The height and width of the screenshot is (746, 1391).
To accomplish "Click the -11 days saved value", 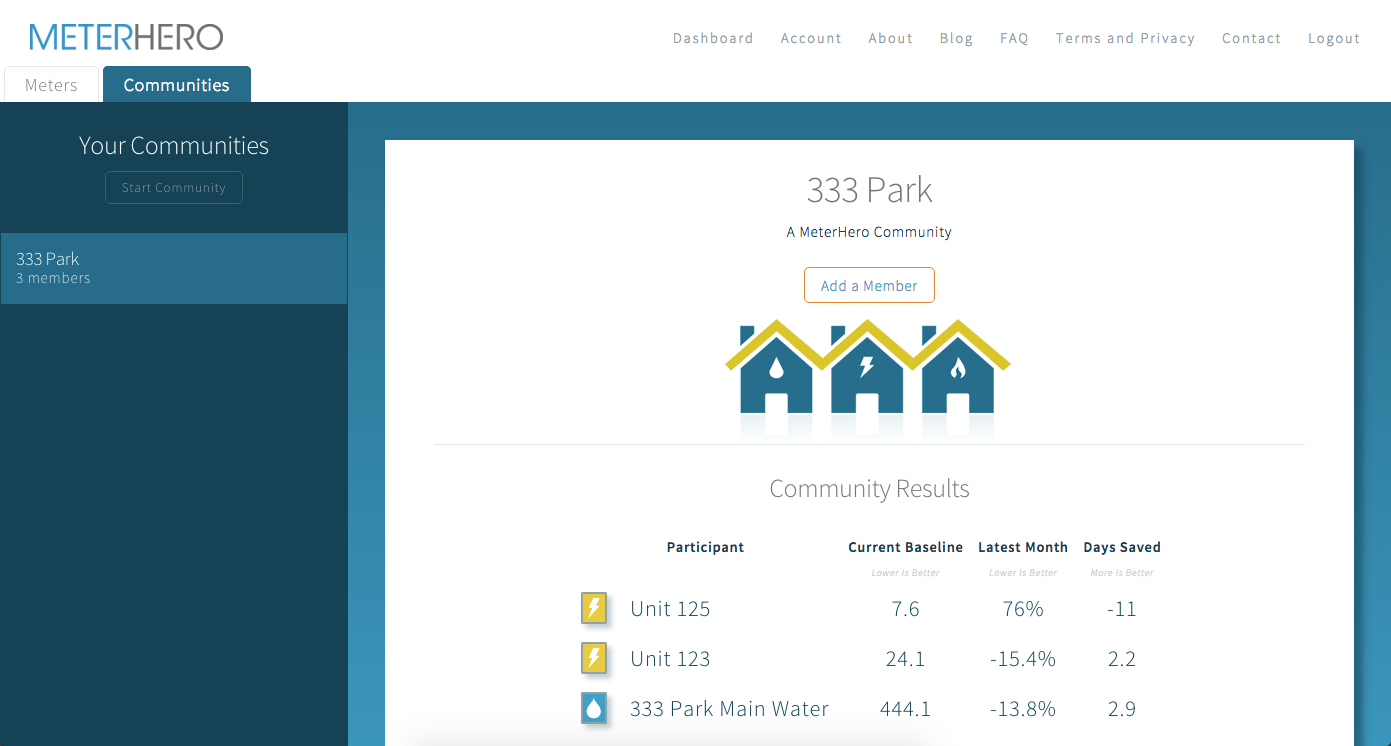I will (x=1122, y=608).
